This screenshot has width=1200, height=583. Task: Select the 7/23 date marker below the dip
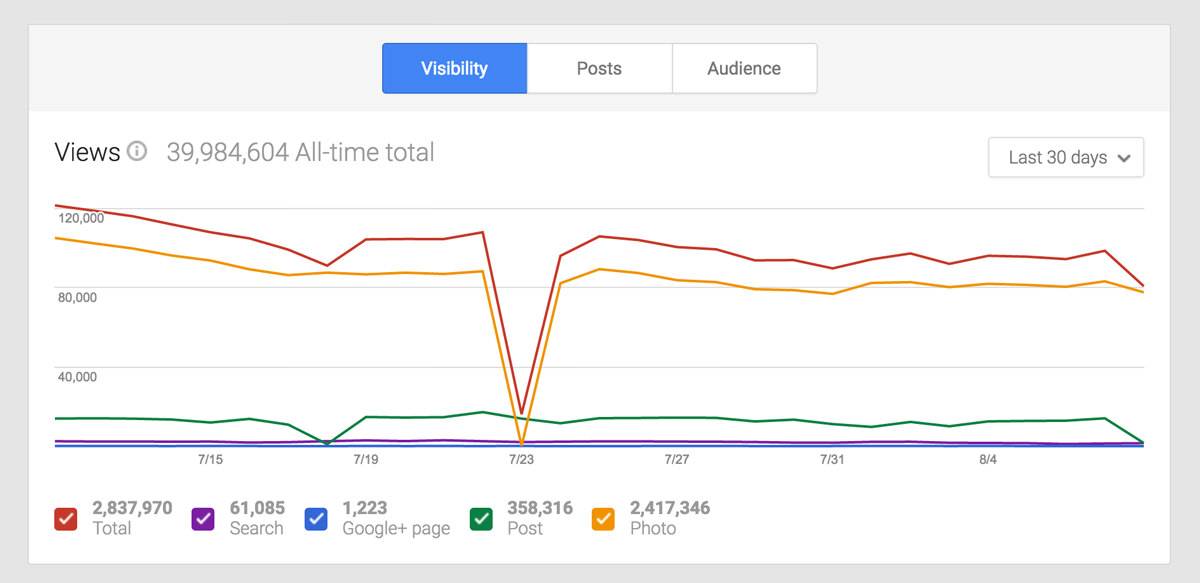click(521, 460)
